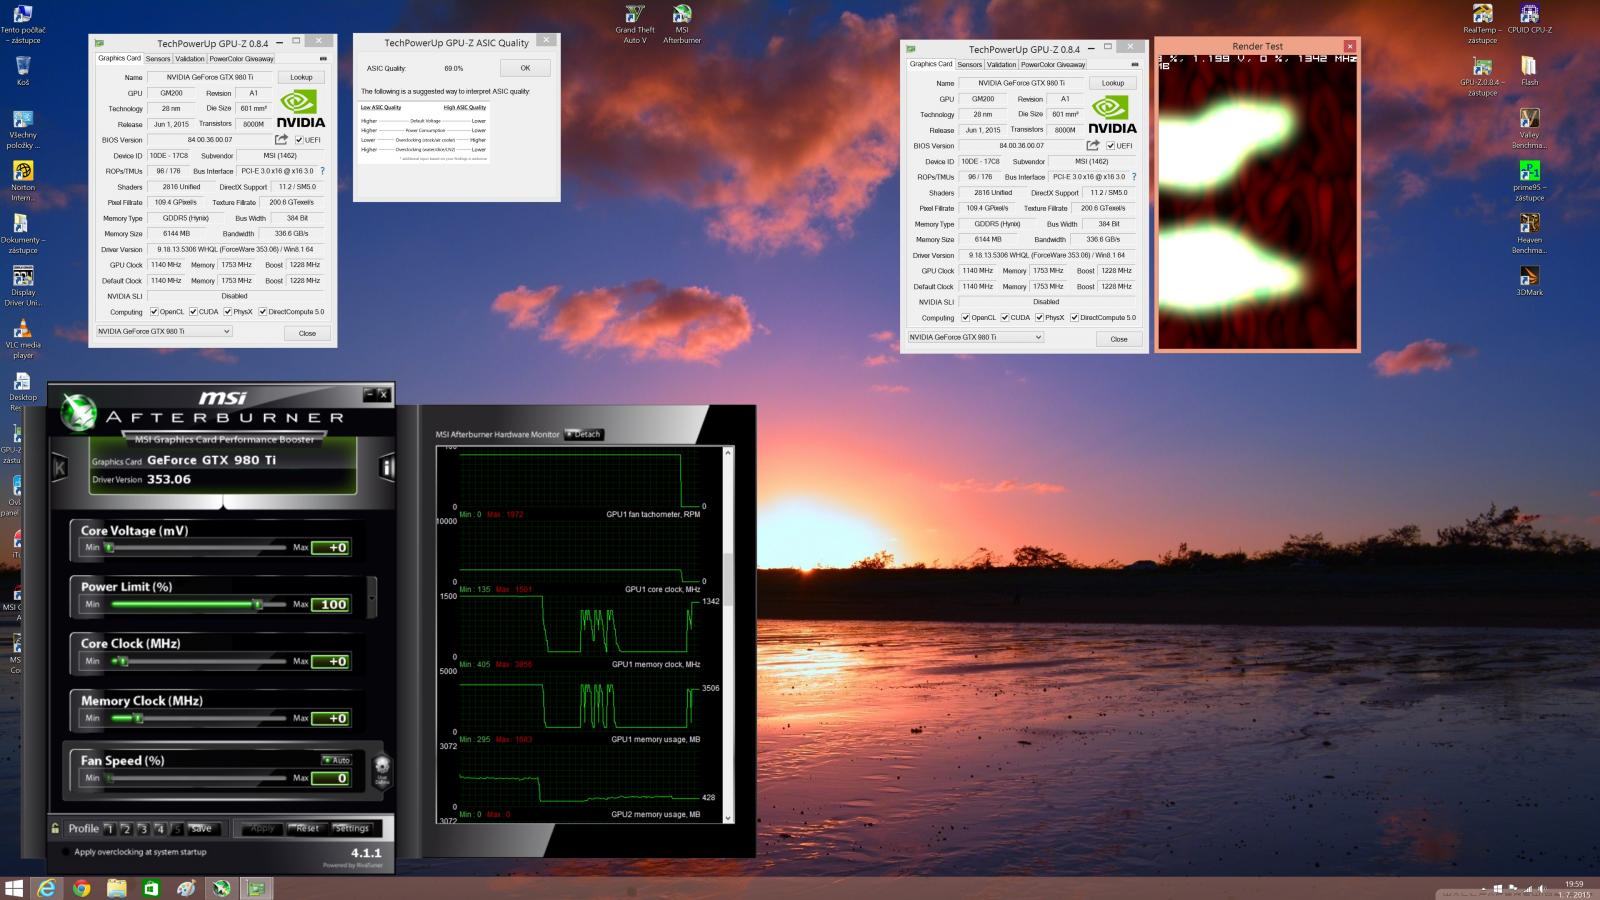Toggle UEFI checkbox in GPU-Z beside Render Test
The height and width of the screenshot is (900, 1600).
point(1110,146)
